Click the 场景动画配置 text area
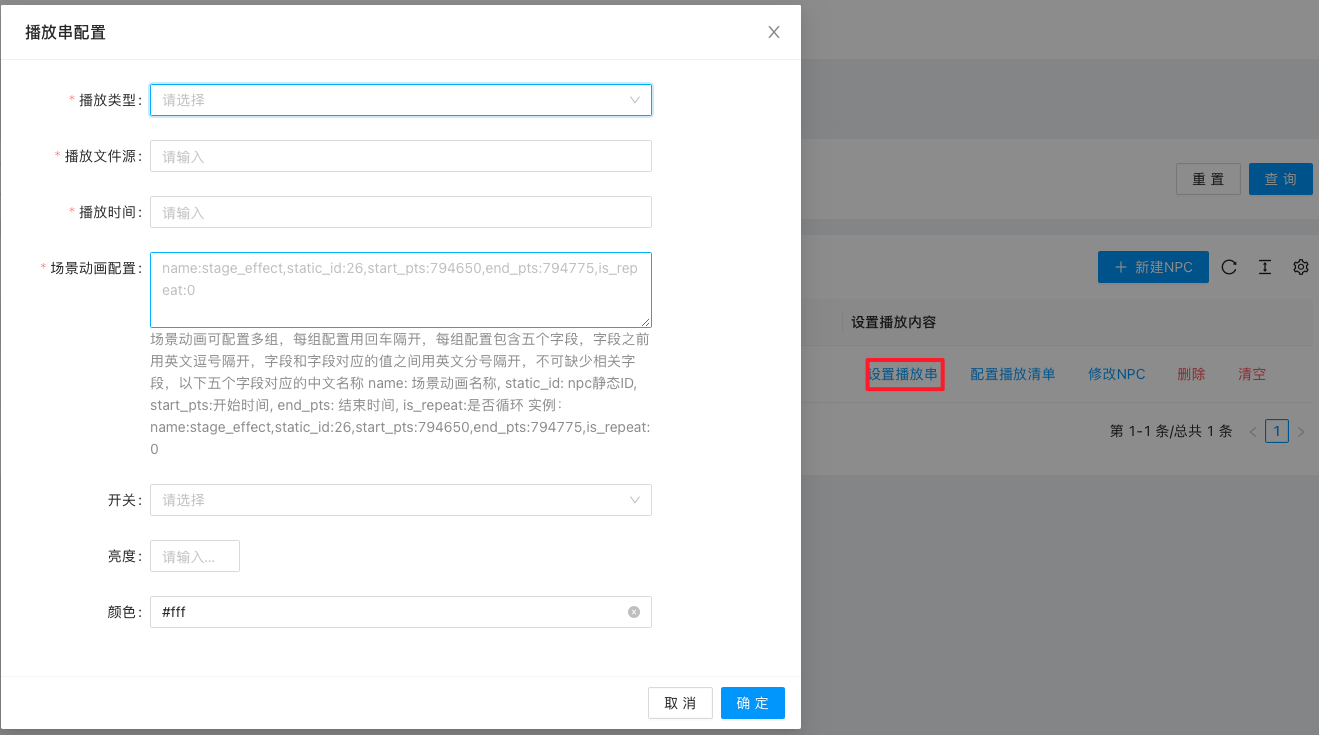Screen dimensions: 1319x735 [x=400, y=290]
